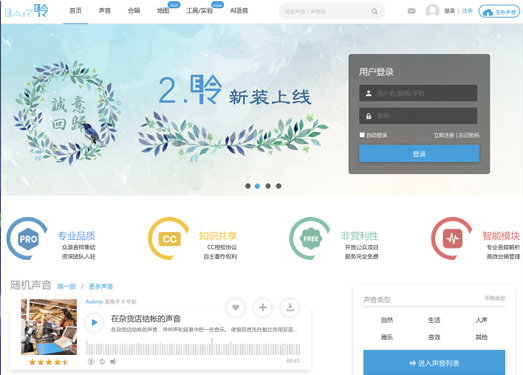Click the blue 登录 login button
The image size is (523, 375).
[419, 153]
